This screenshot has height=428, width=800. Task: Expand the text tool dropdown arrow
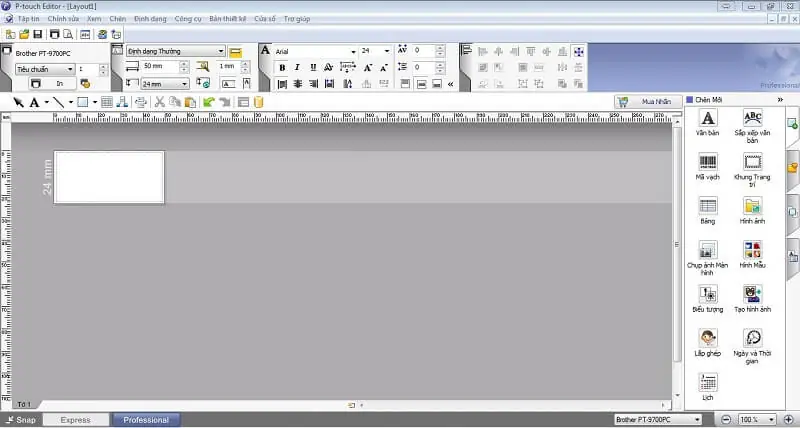coord(46,103)
